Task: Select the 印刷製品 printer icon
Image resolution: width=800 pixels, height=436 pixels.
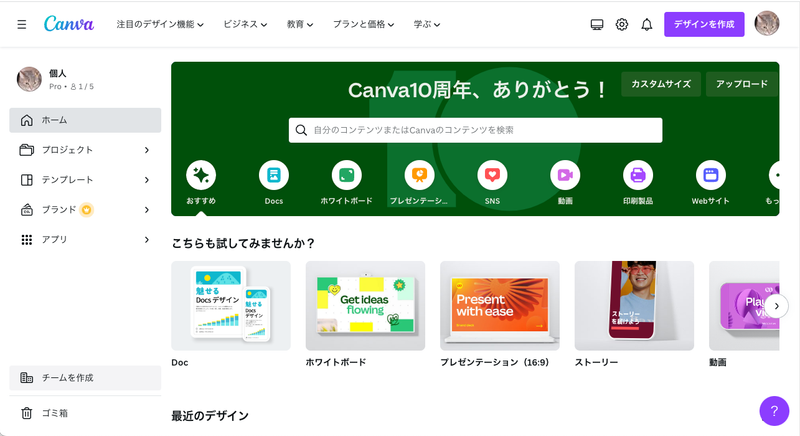Action: (638, 175)
